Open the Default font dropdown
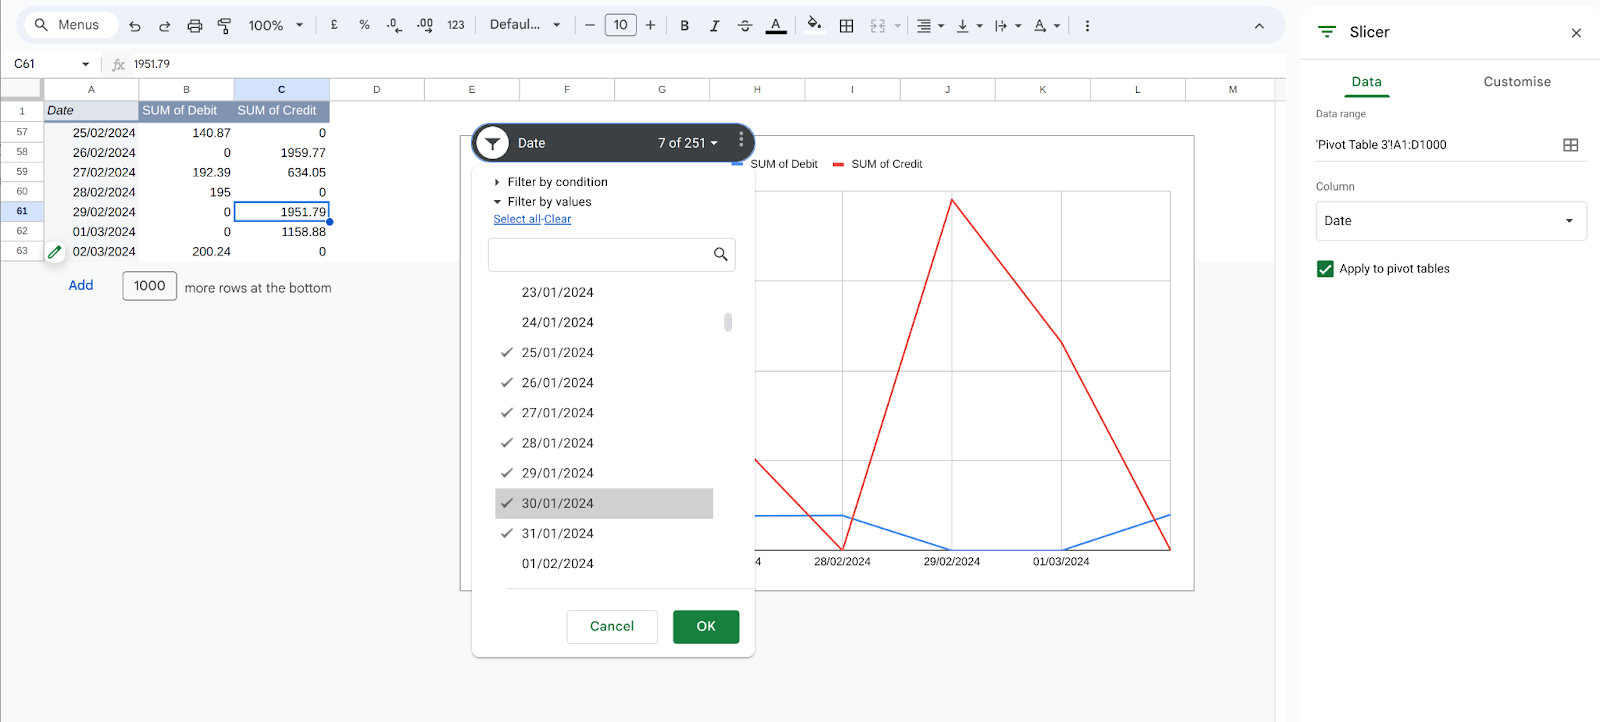 pyautogui.click(x=525, y=25)
